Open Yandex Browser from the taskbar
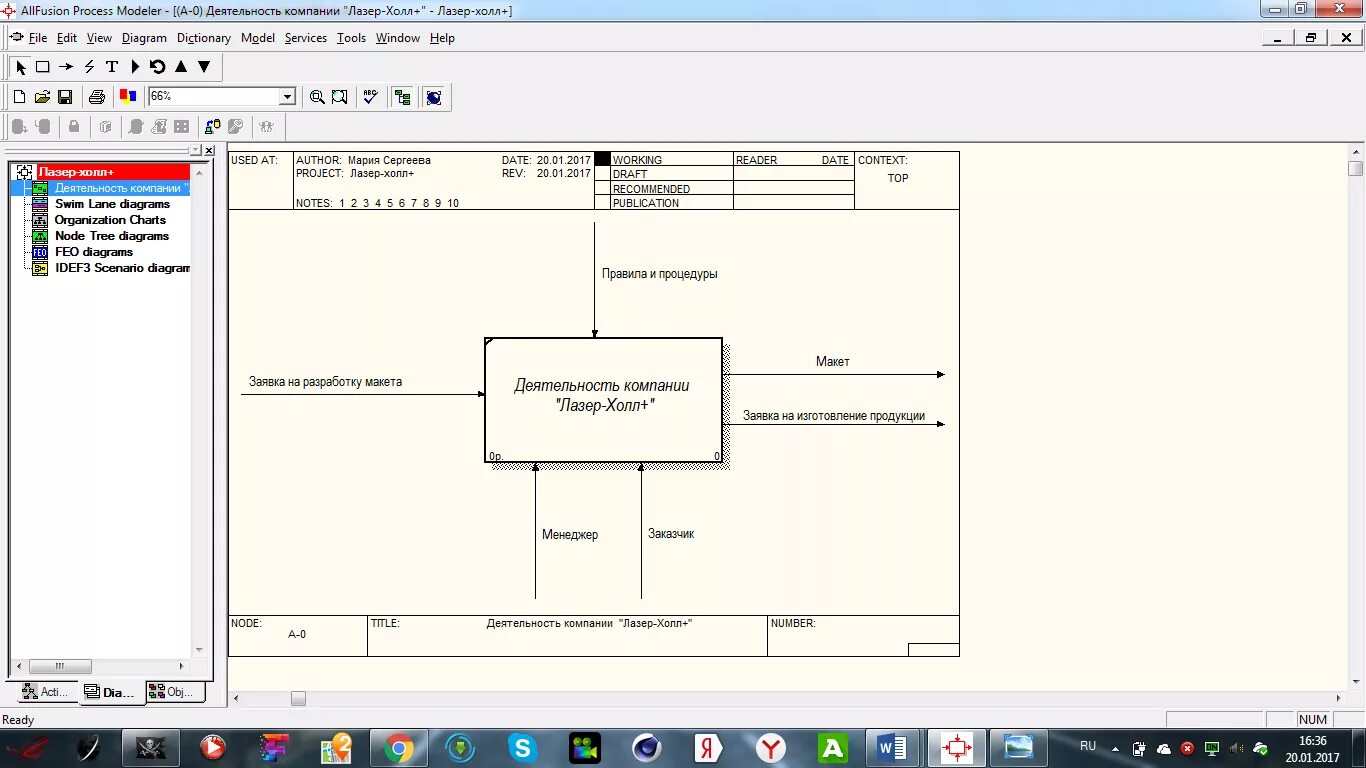Viewport: 1366px width, 768px height. [770, 747]
